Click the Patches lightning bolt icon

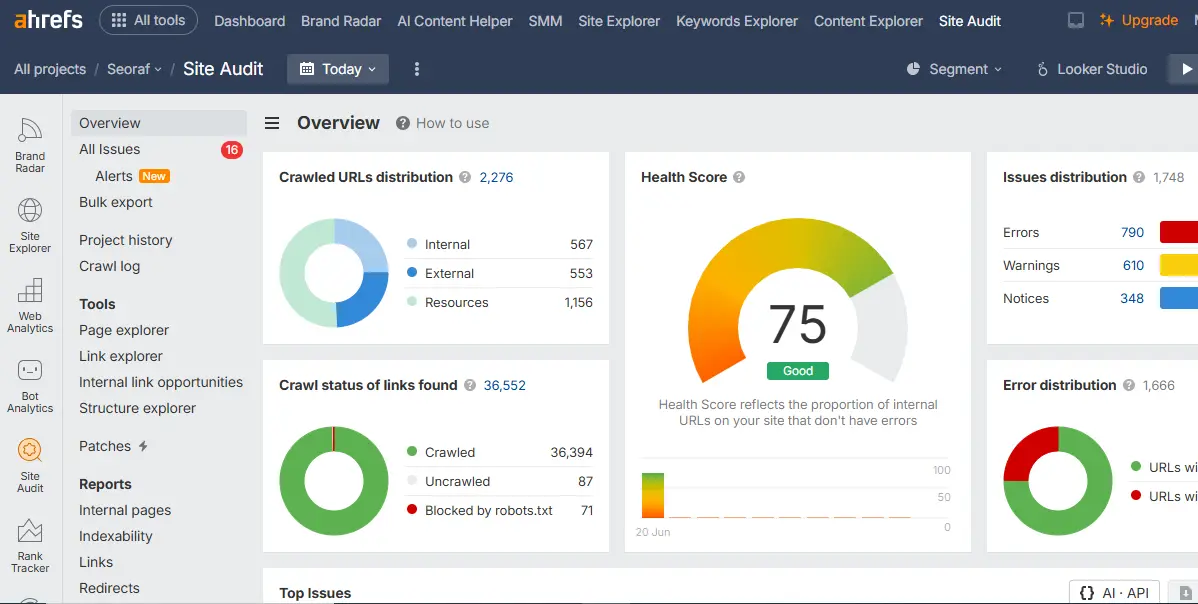[x=143, y=446]
